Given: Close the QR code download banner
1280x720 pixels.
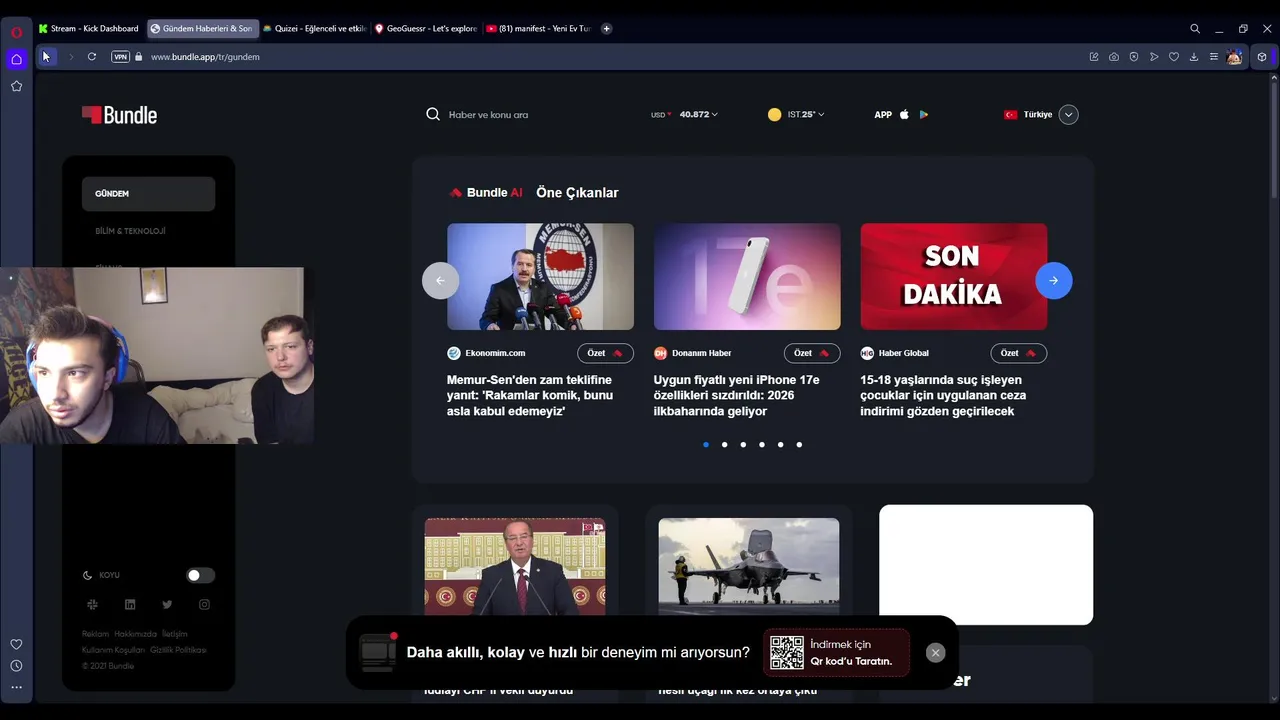Looking at the screenshot, I should (935, 653).
